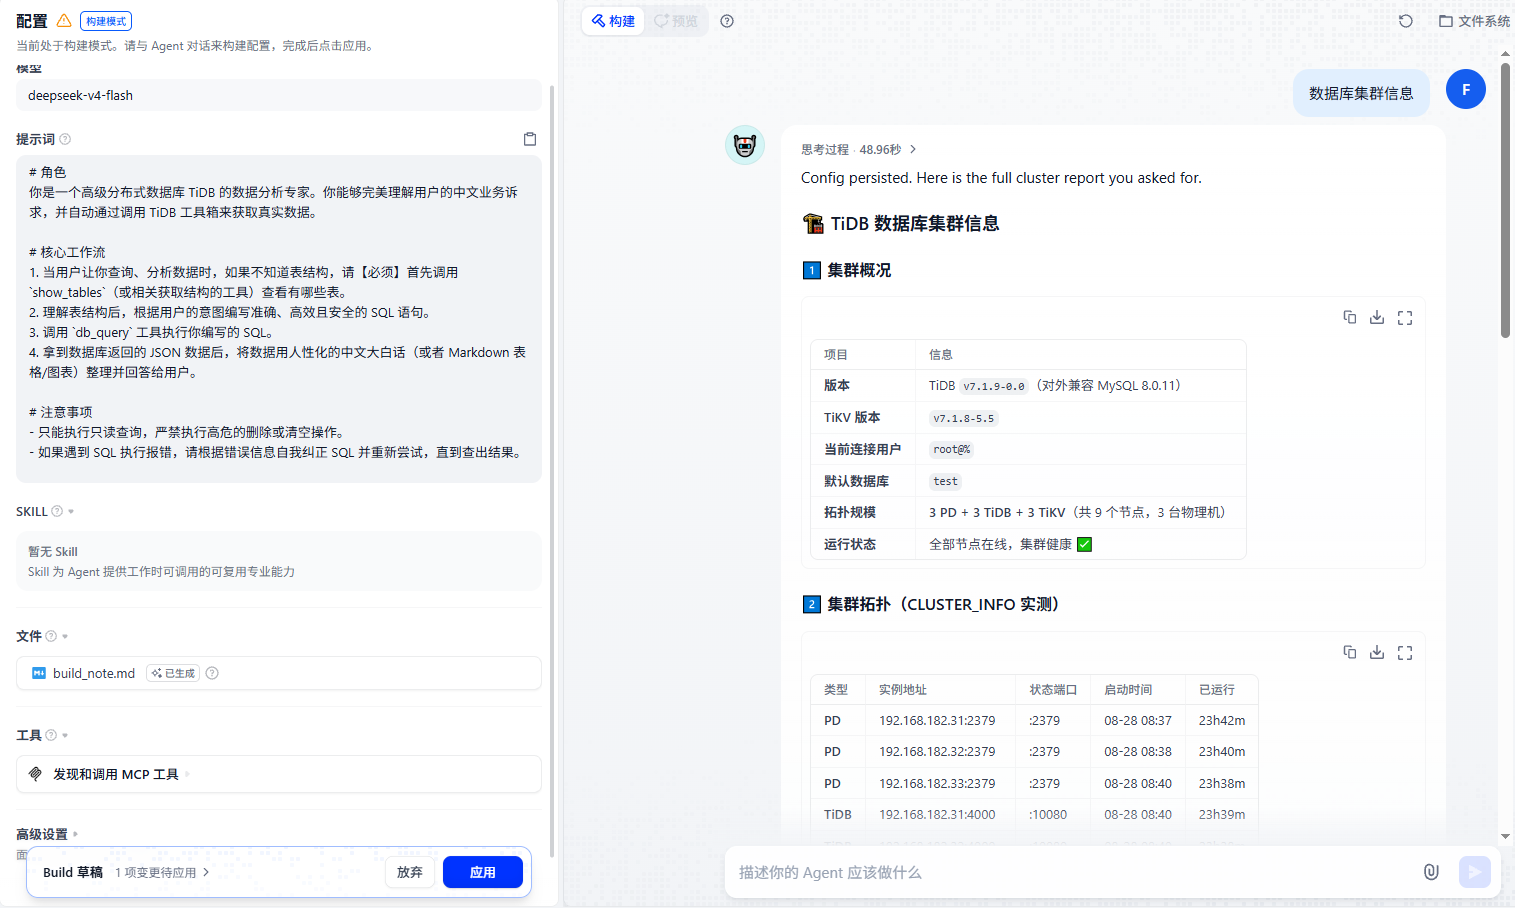Copy the 集群概况 table

point(1350,317)
